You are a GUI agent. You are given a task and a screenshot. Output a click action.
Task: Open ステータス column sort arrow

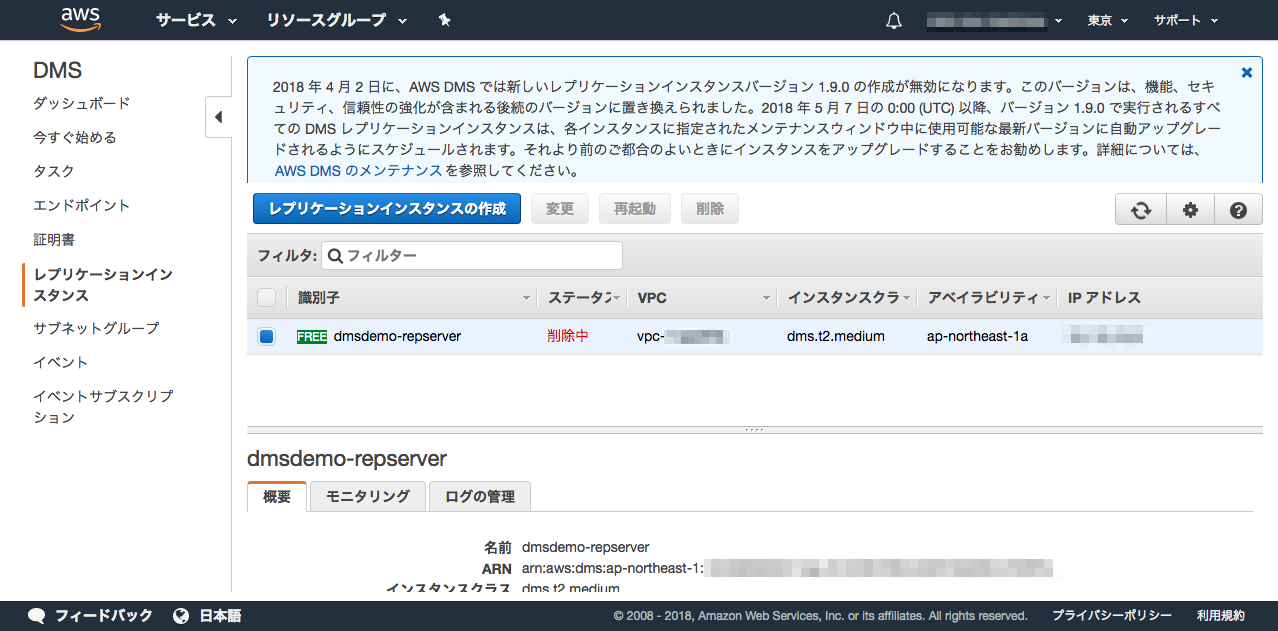617,298
